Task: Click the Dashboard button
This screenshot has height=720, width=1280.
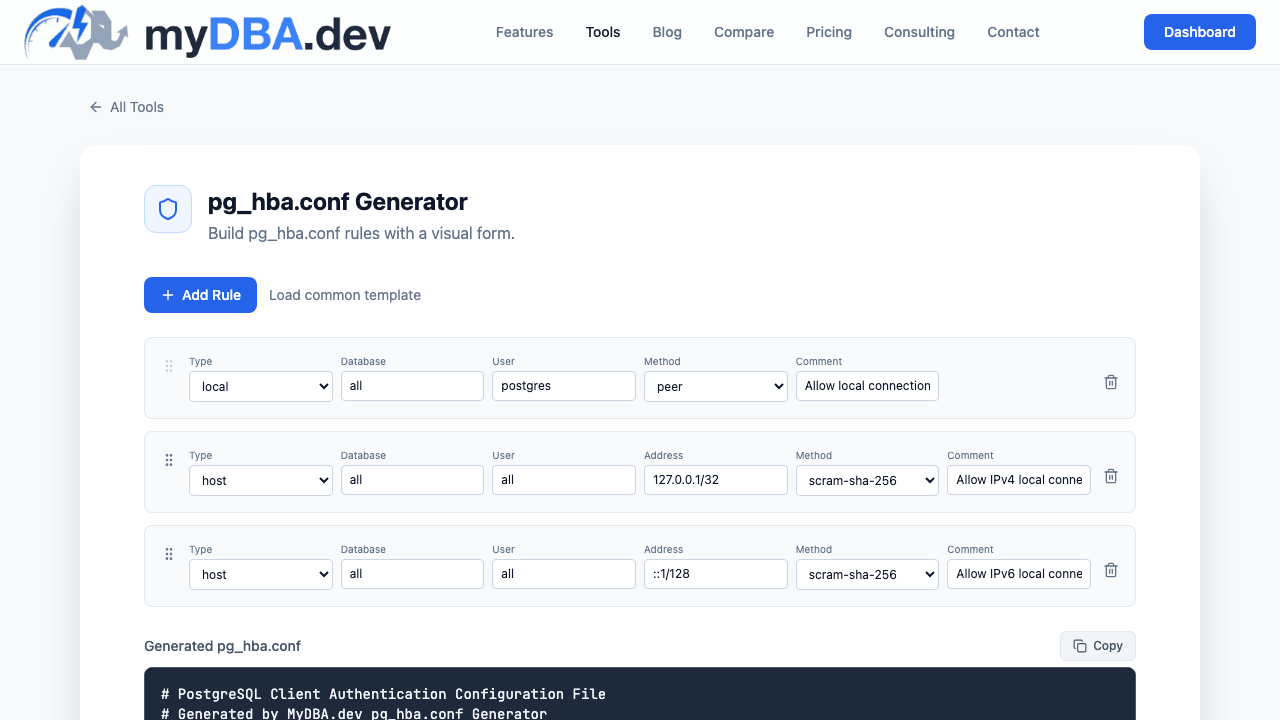Action: 1200,32
